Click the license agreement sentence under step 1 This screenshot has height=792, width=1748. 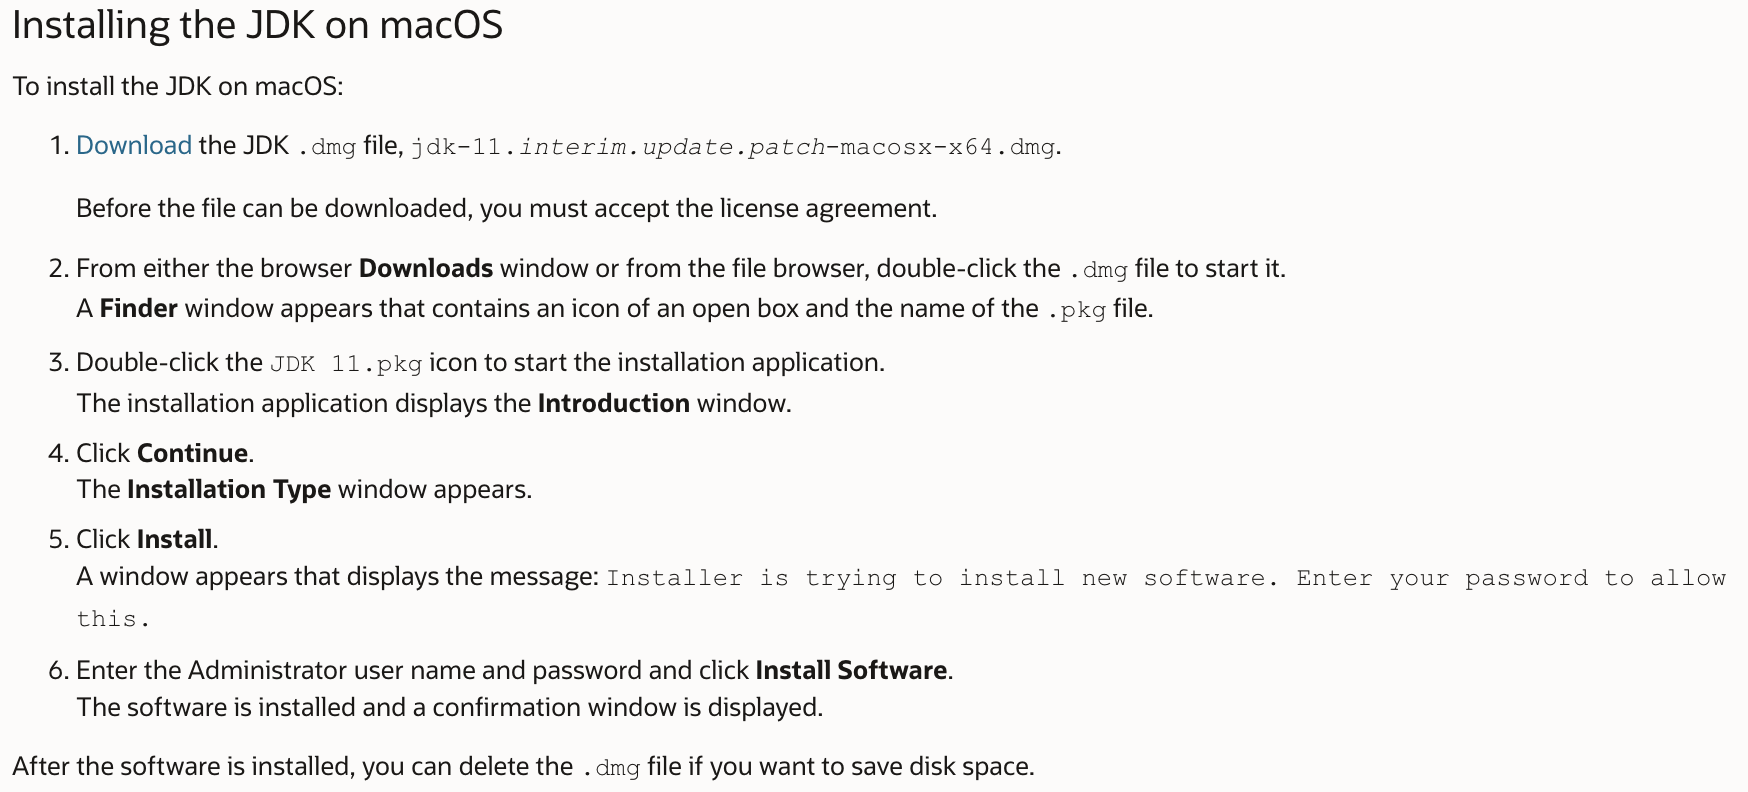pyautogui.click(x=507, y=208)
